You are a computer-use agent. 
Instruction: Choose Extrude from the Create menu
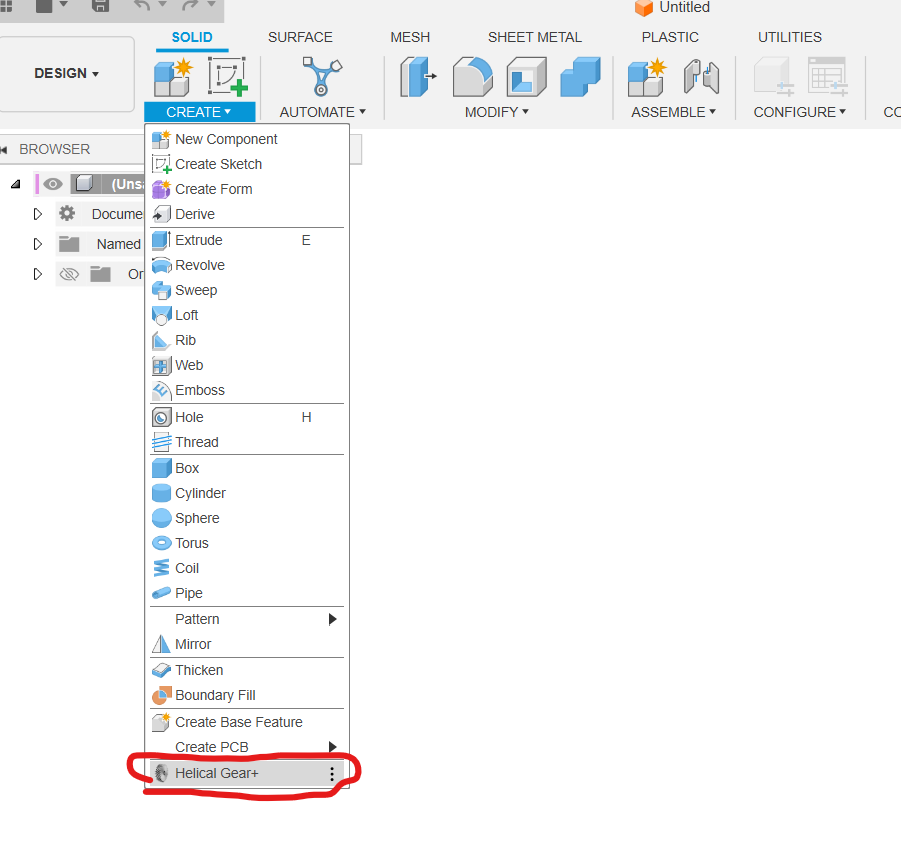coord(198,240)
